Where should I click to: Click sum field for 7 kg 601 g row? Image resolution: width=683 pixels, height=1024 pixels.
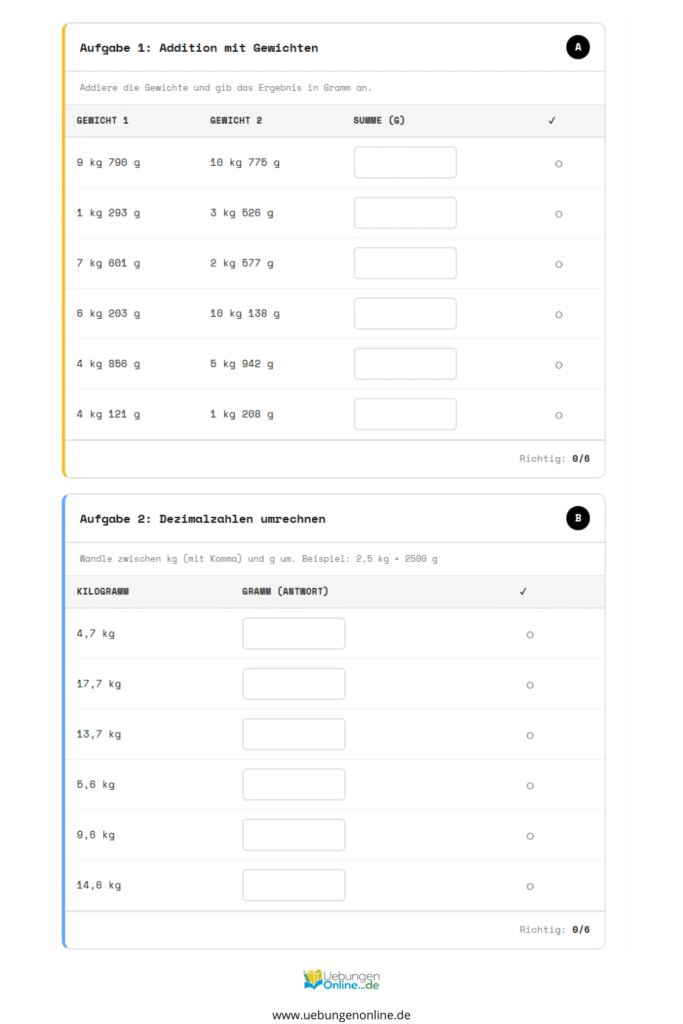[x=405, y=263]
